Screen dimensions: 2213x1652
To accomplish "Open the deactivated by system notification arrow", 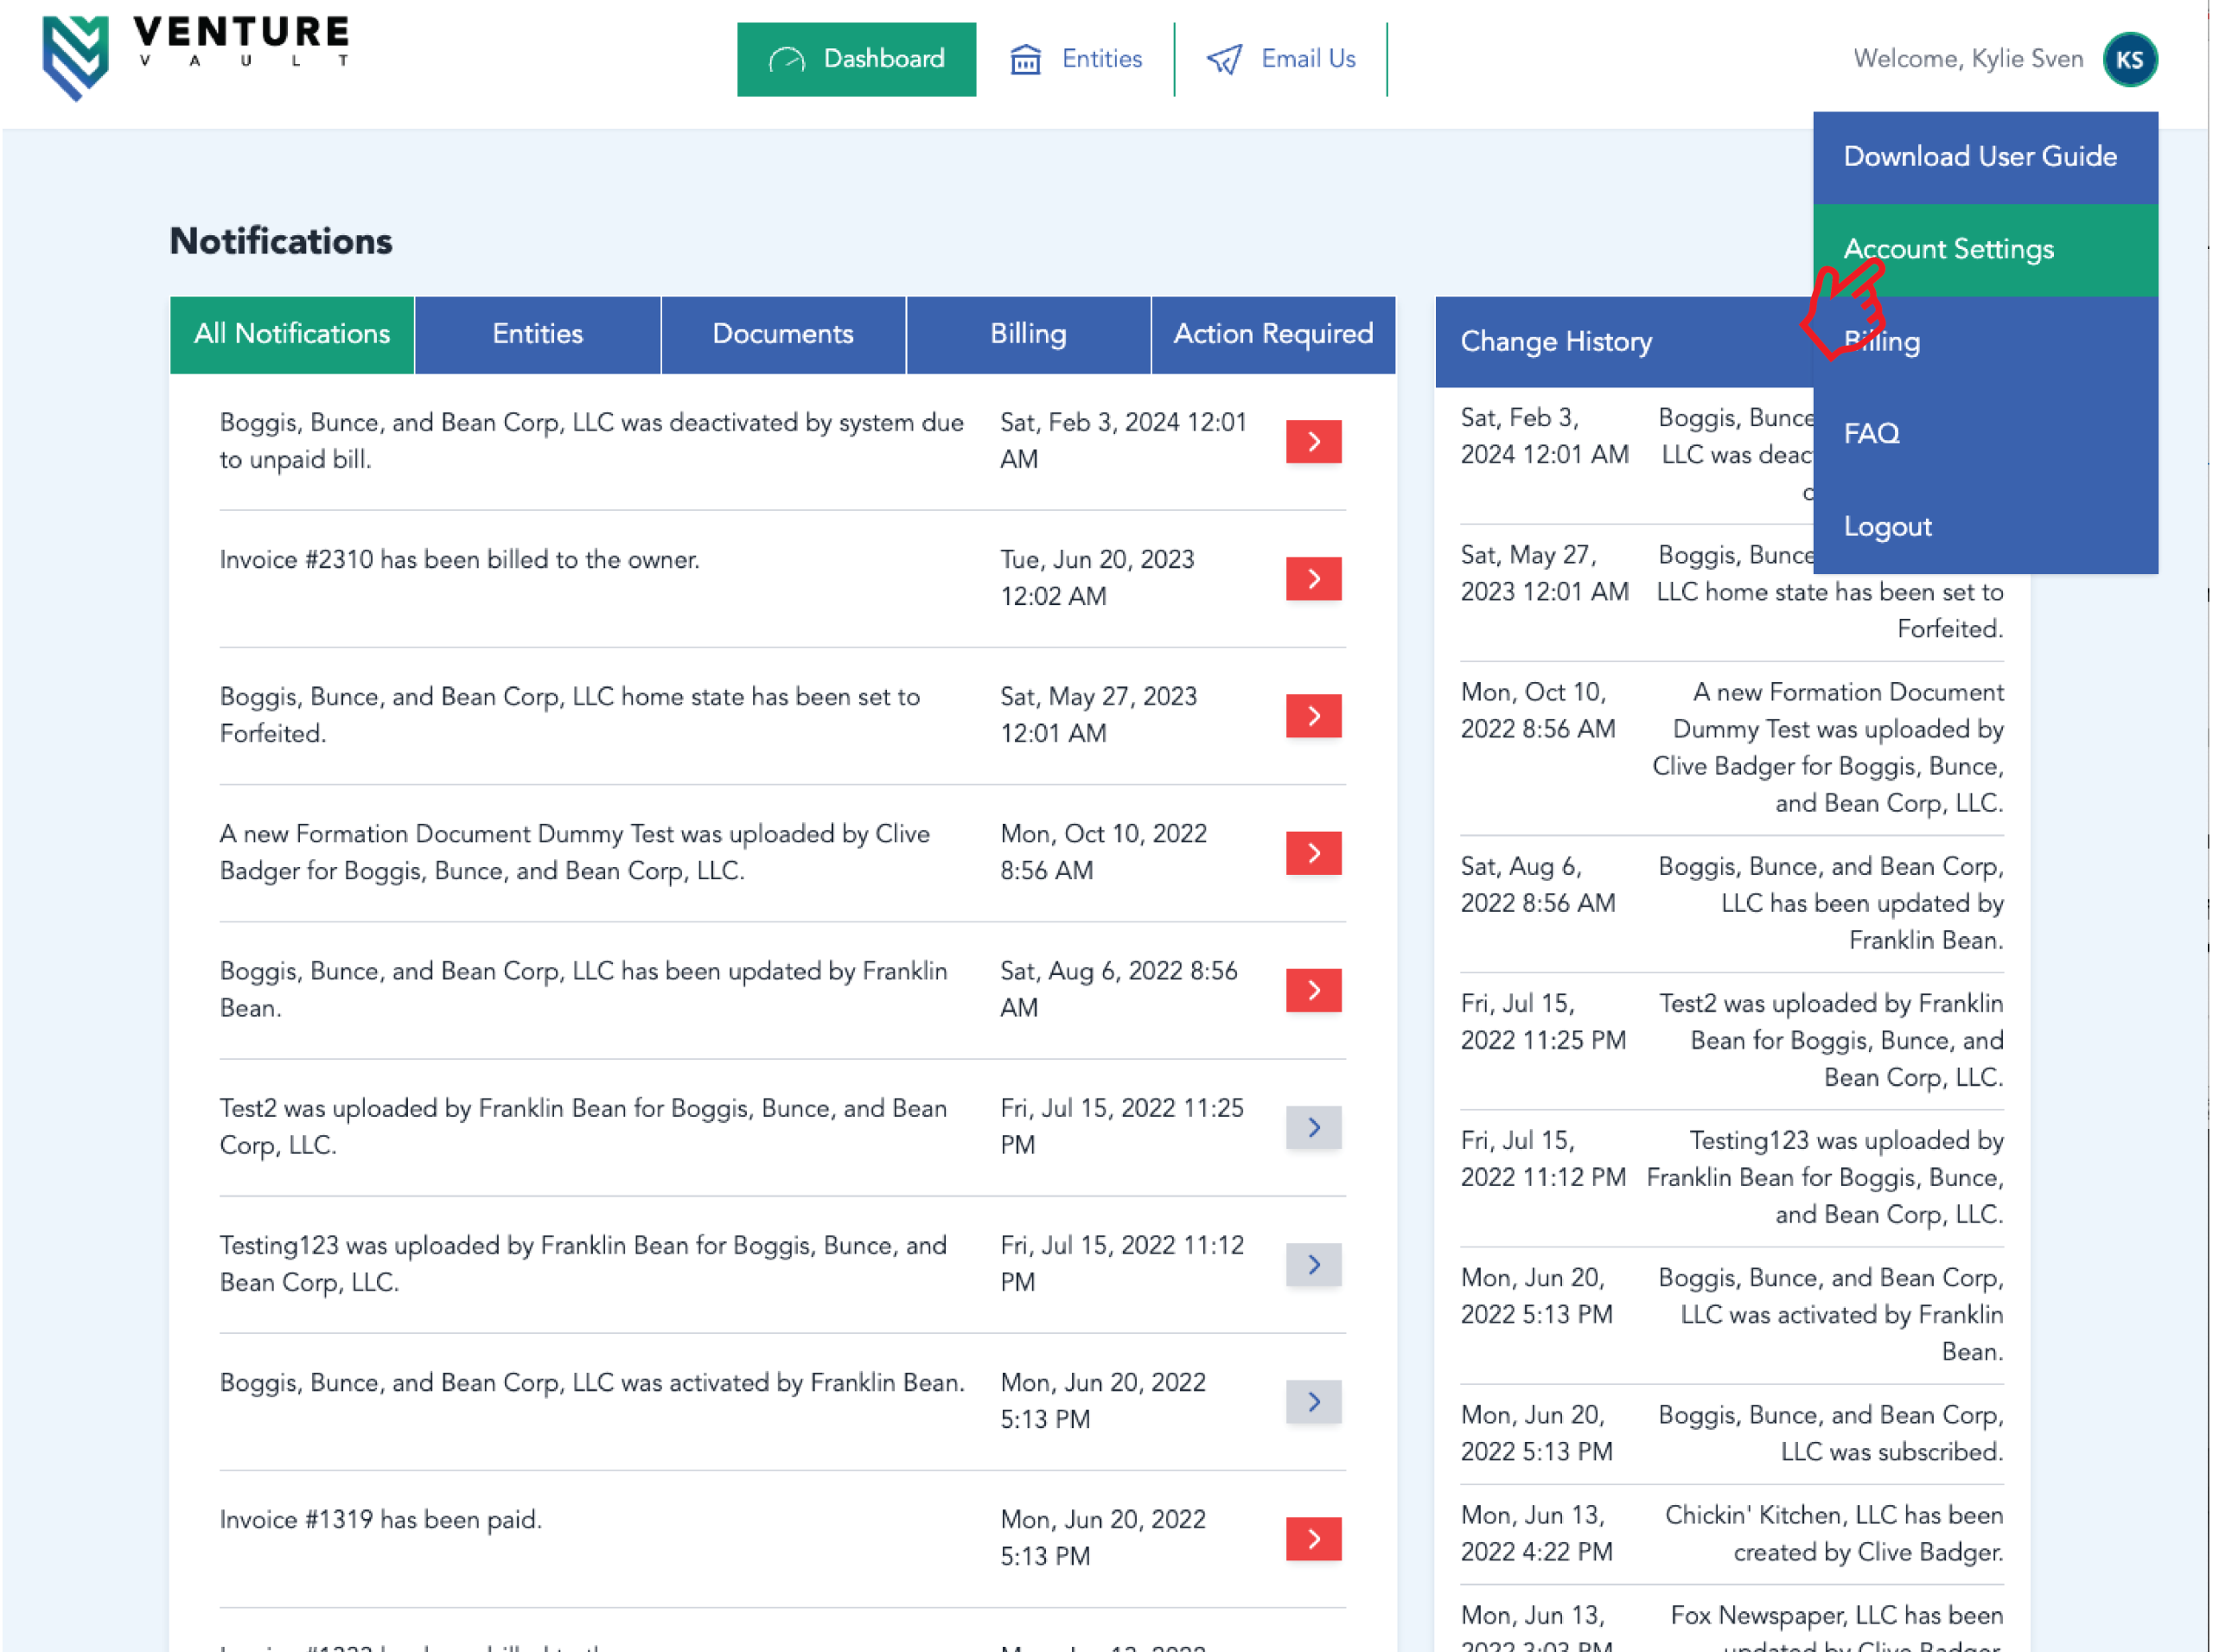I will pyautogui.click(x=1312, y=441).
